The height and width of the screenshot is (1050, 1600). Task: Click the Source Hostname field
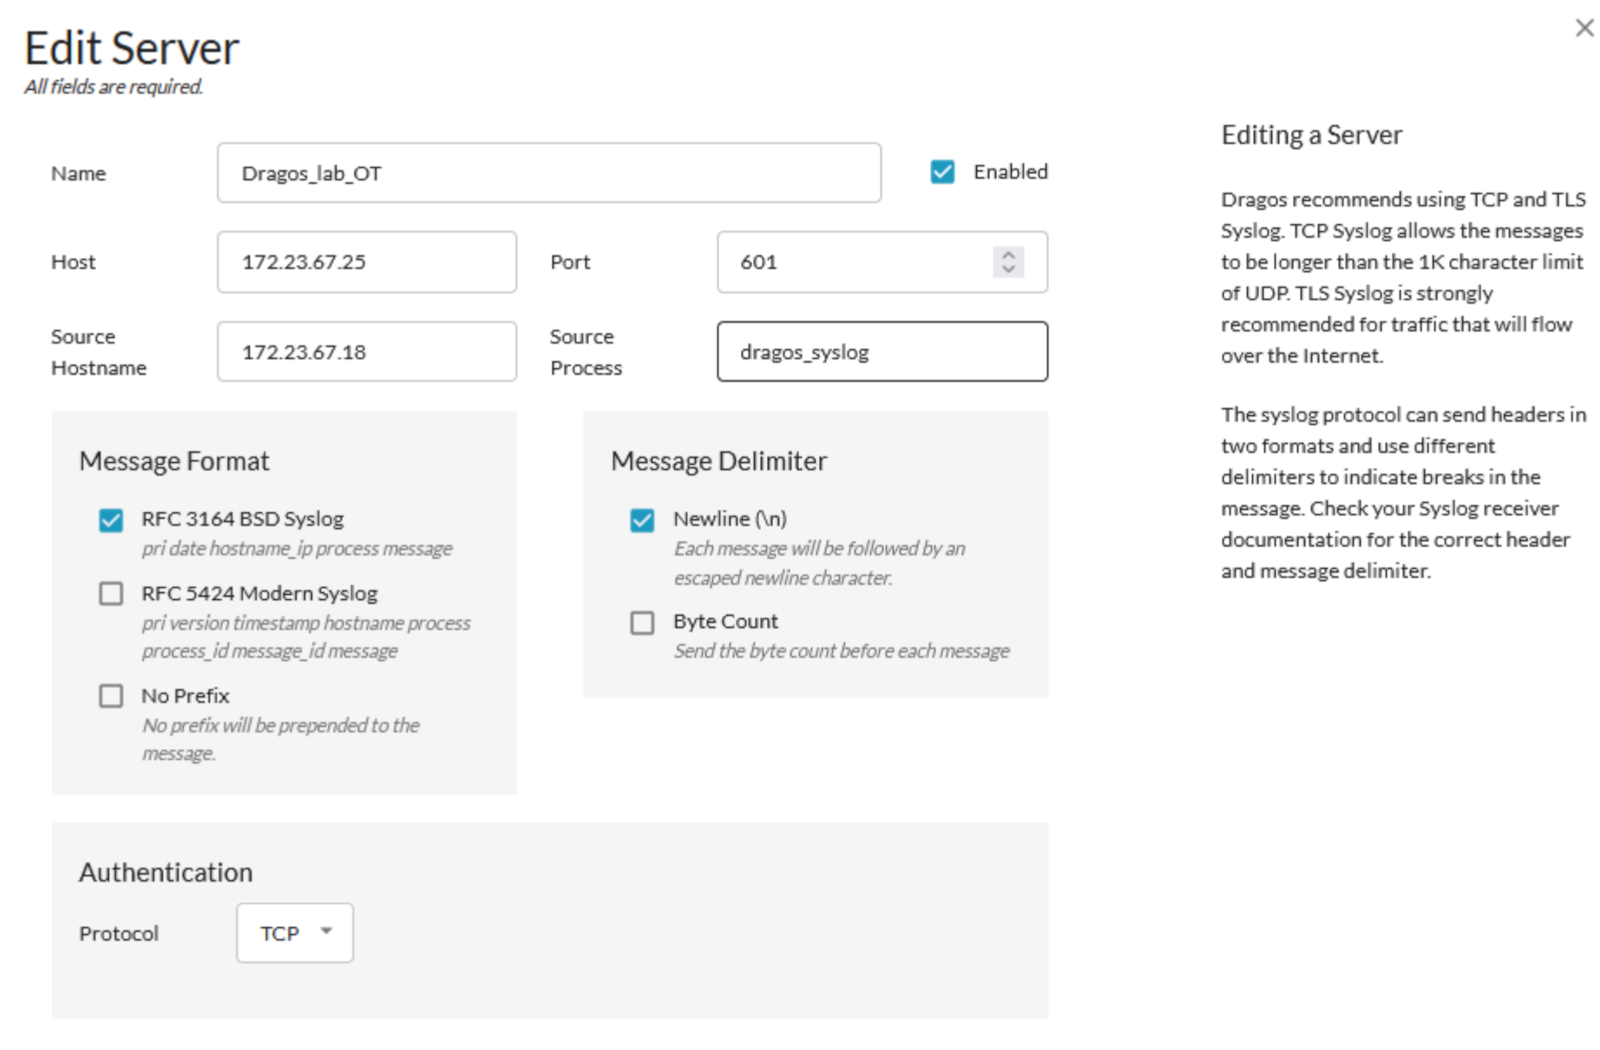(x=366, y=351)
